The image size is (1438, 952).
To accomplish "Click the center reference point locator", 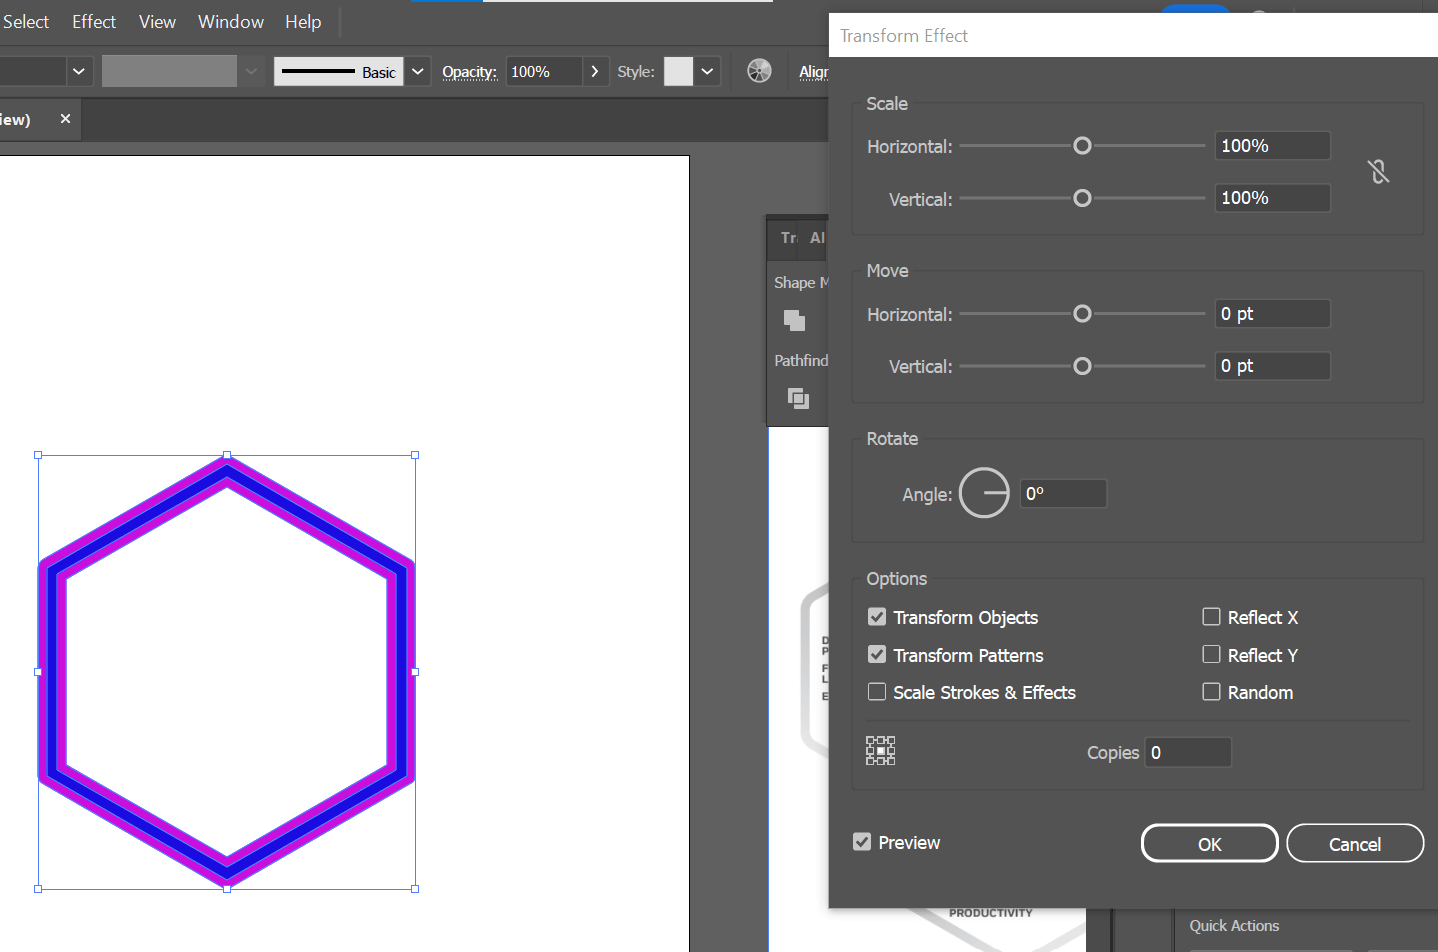I will 880,750.
